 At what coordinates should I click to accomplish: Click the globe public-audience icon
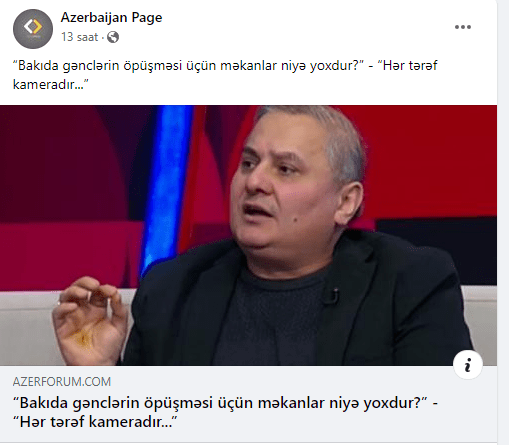(113, 37)
